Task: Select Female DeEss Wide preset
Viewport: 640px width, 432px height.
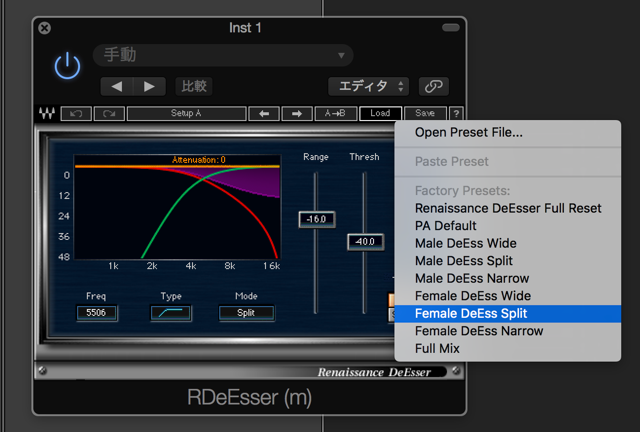Action: (508, 296)
